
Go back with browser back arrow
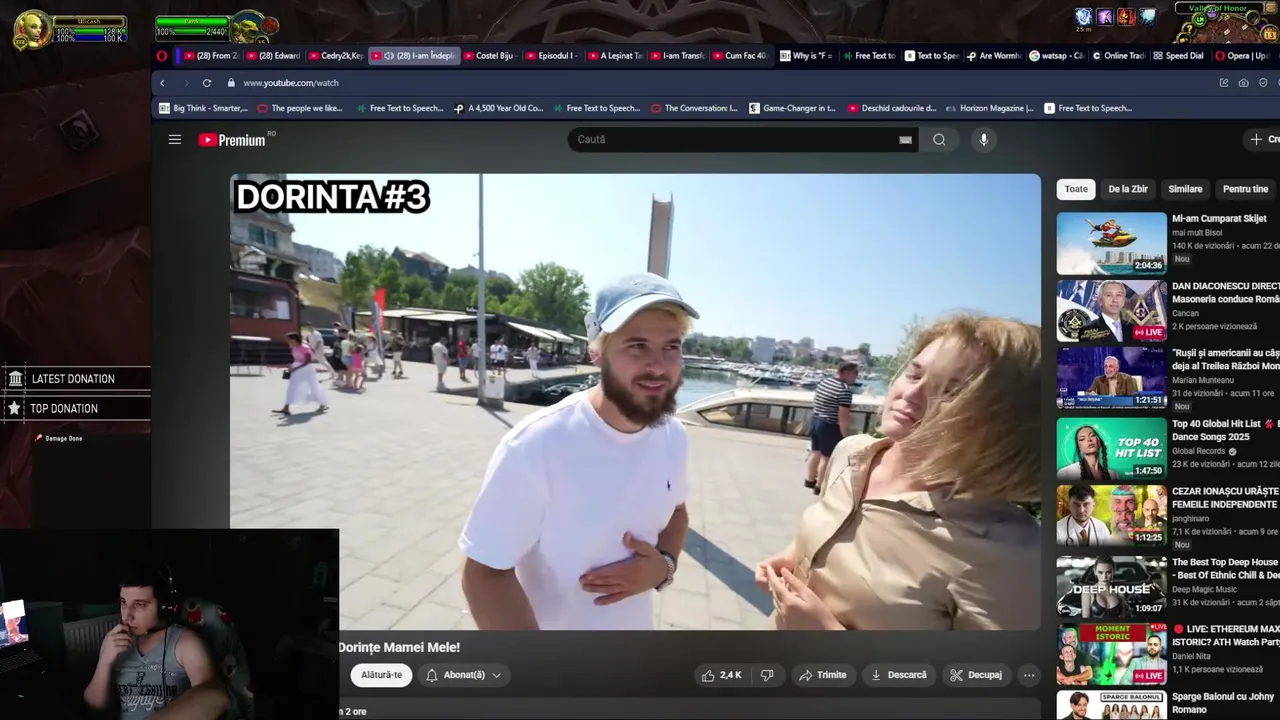[162, 83]
